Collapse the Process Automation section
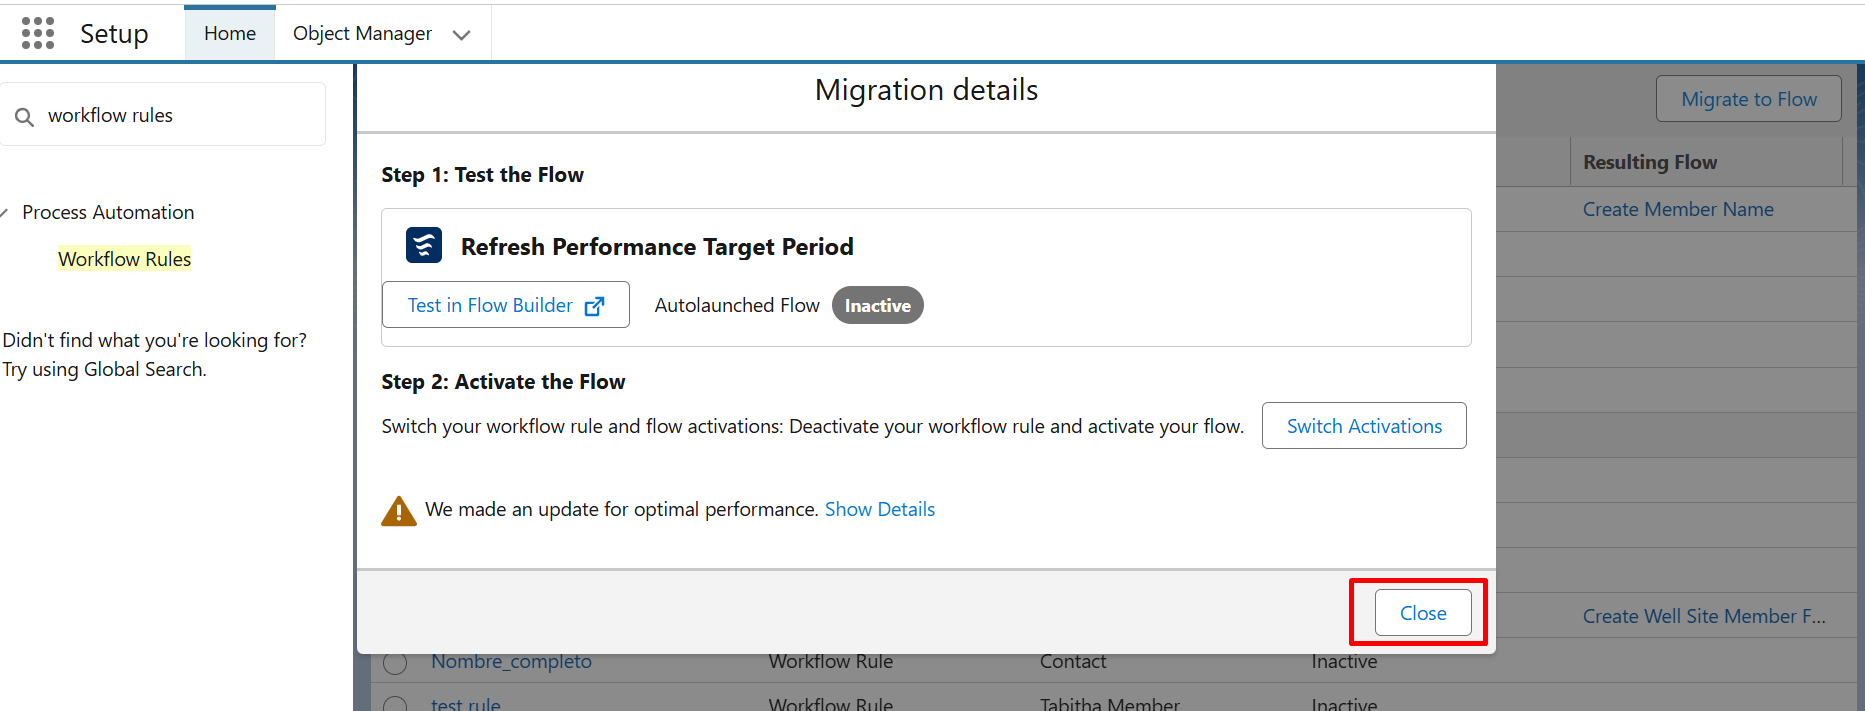 tap(5, 212)
